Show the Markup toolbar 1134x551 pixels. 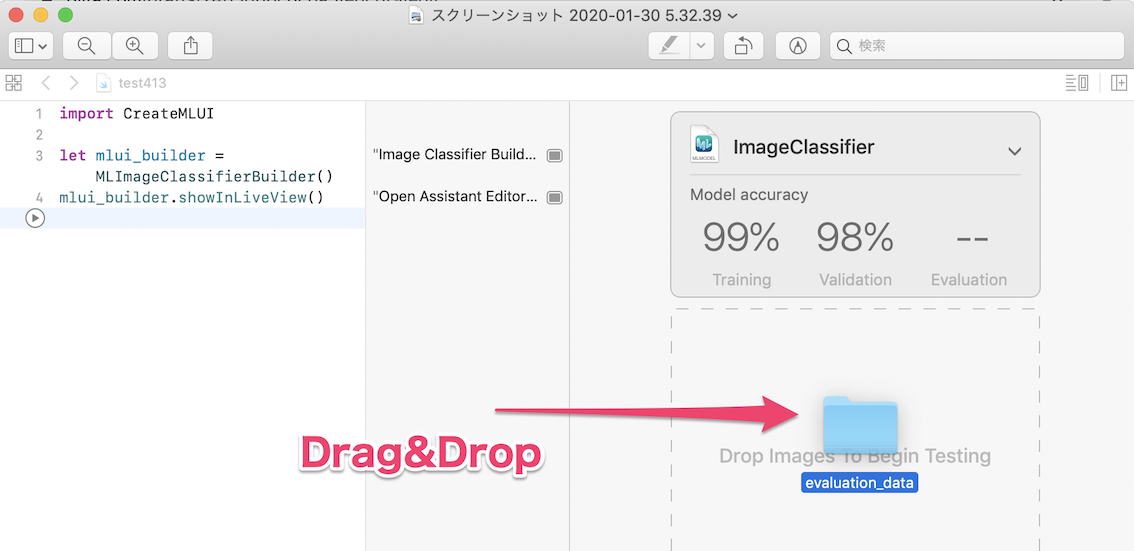[x=798, y=46]
